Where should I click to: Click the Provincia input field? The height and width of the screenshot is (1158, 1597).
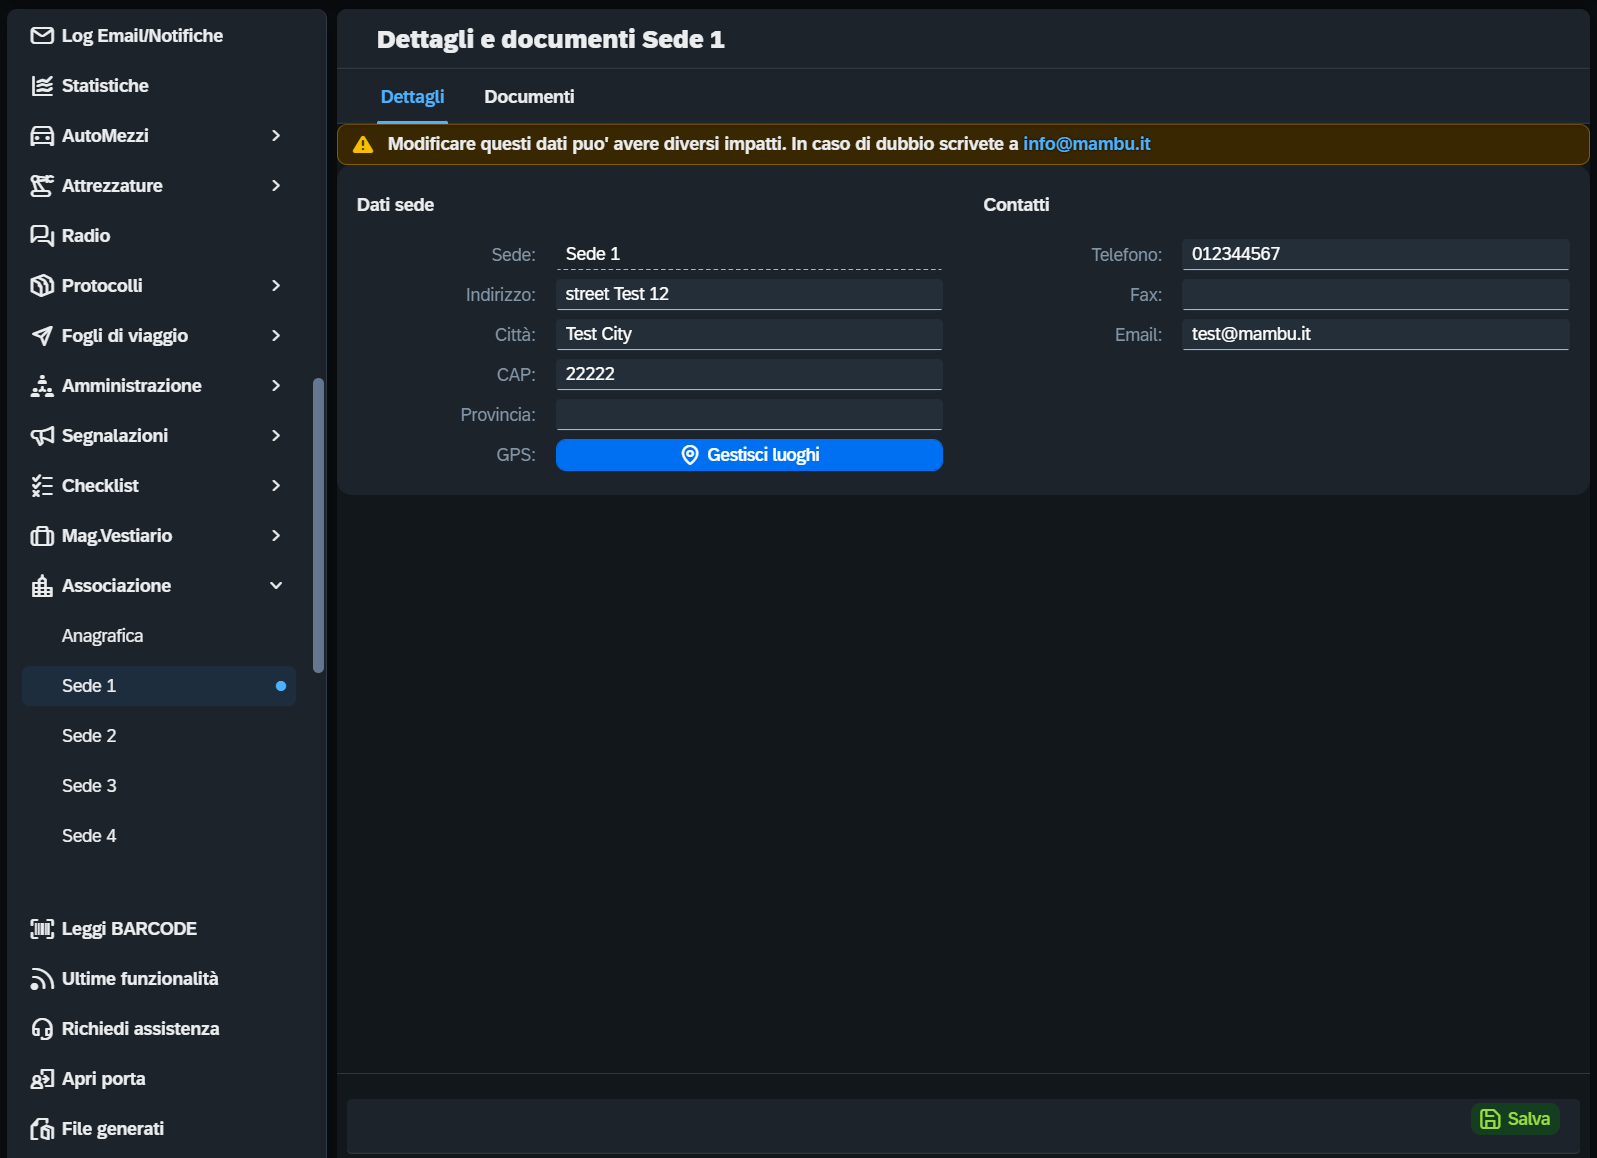pos(749,414)
